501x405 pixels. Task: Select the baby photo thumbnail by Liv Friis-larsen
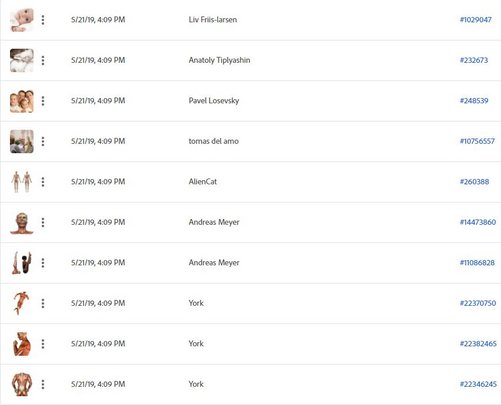[x=22, y=20]
